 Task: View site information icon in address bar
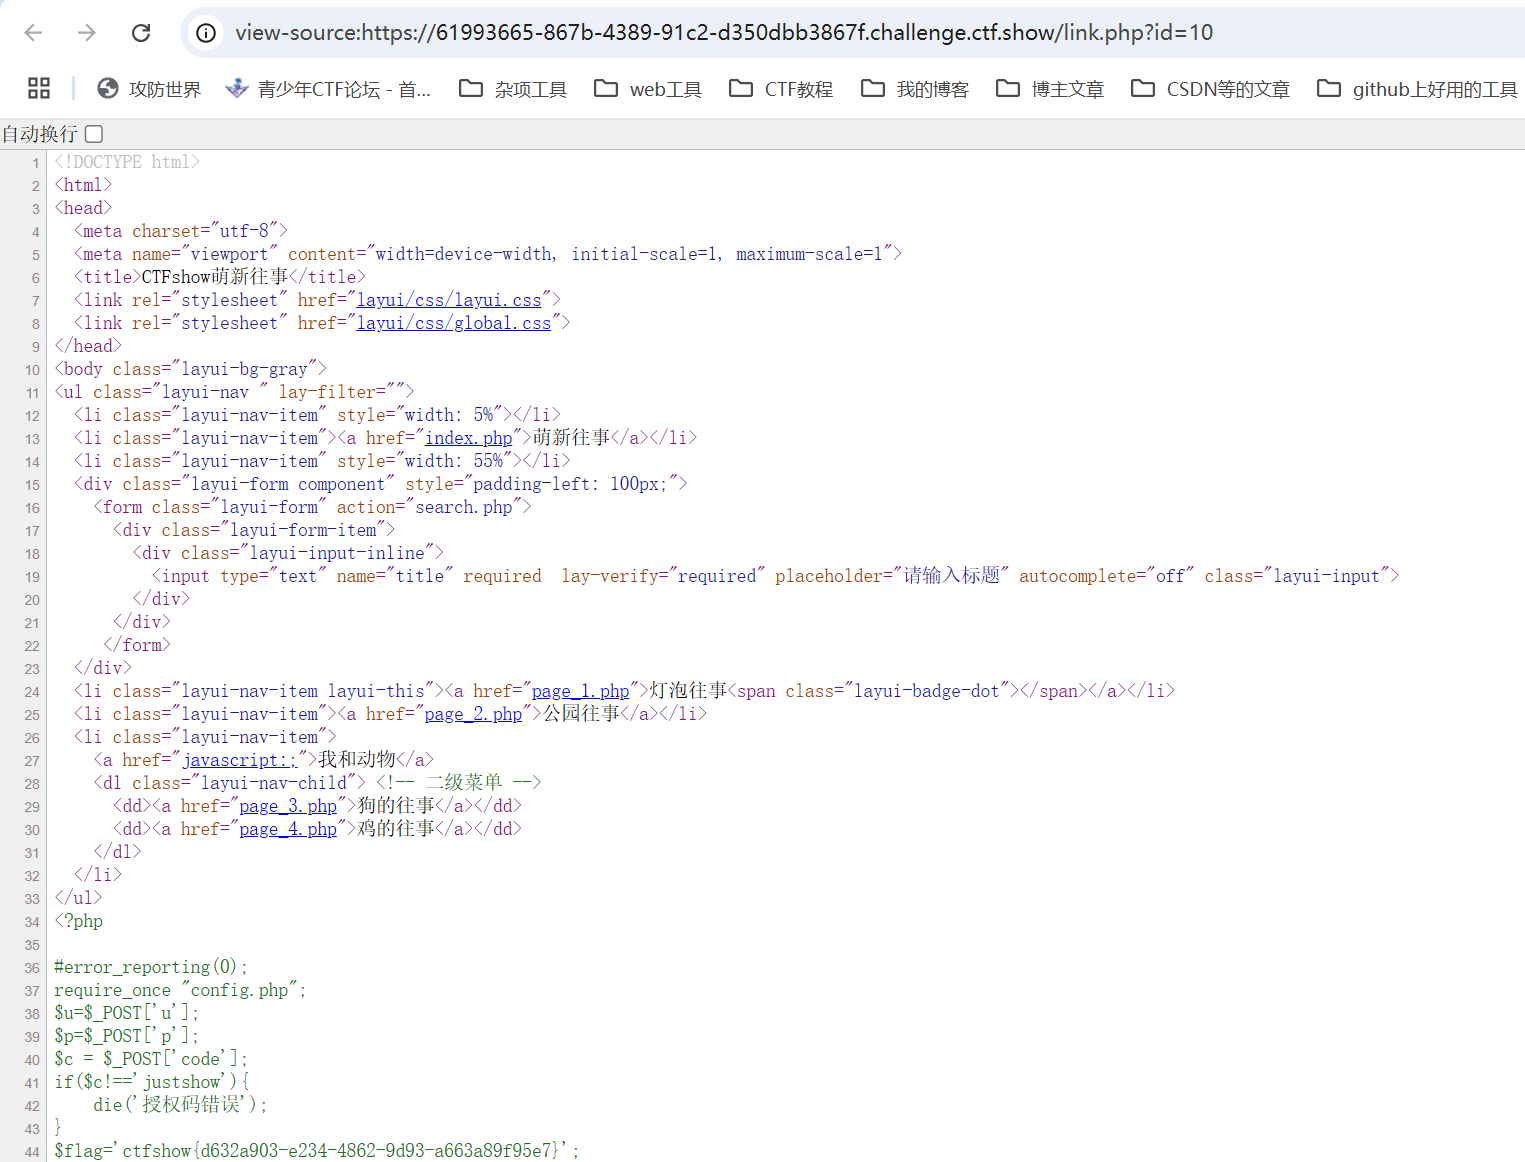click(x=206, y=33)
